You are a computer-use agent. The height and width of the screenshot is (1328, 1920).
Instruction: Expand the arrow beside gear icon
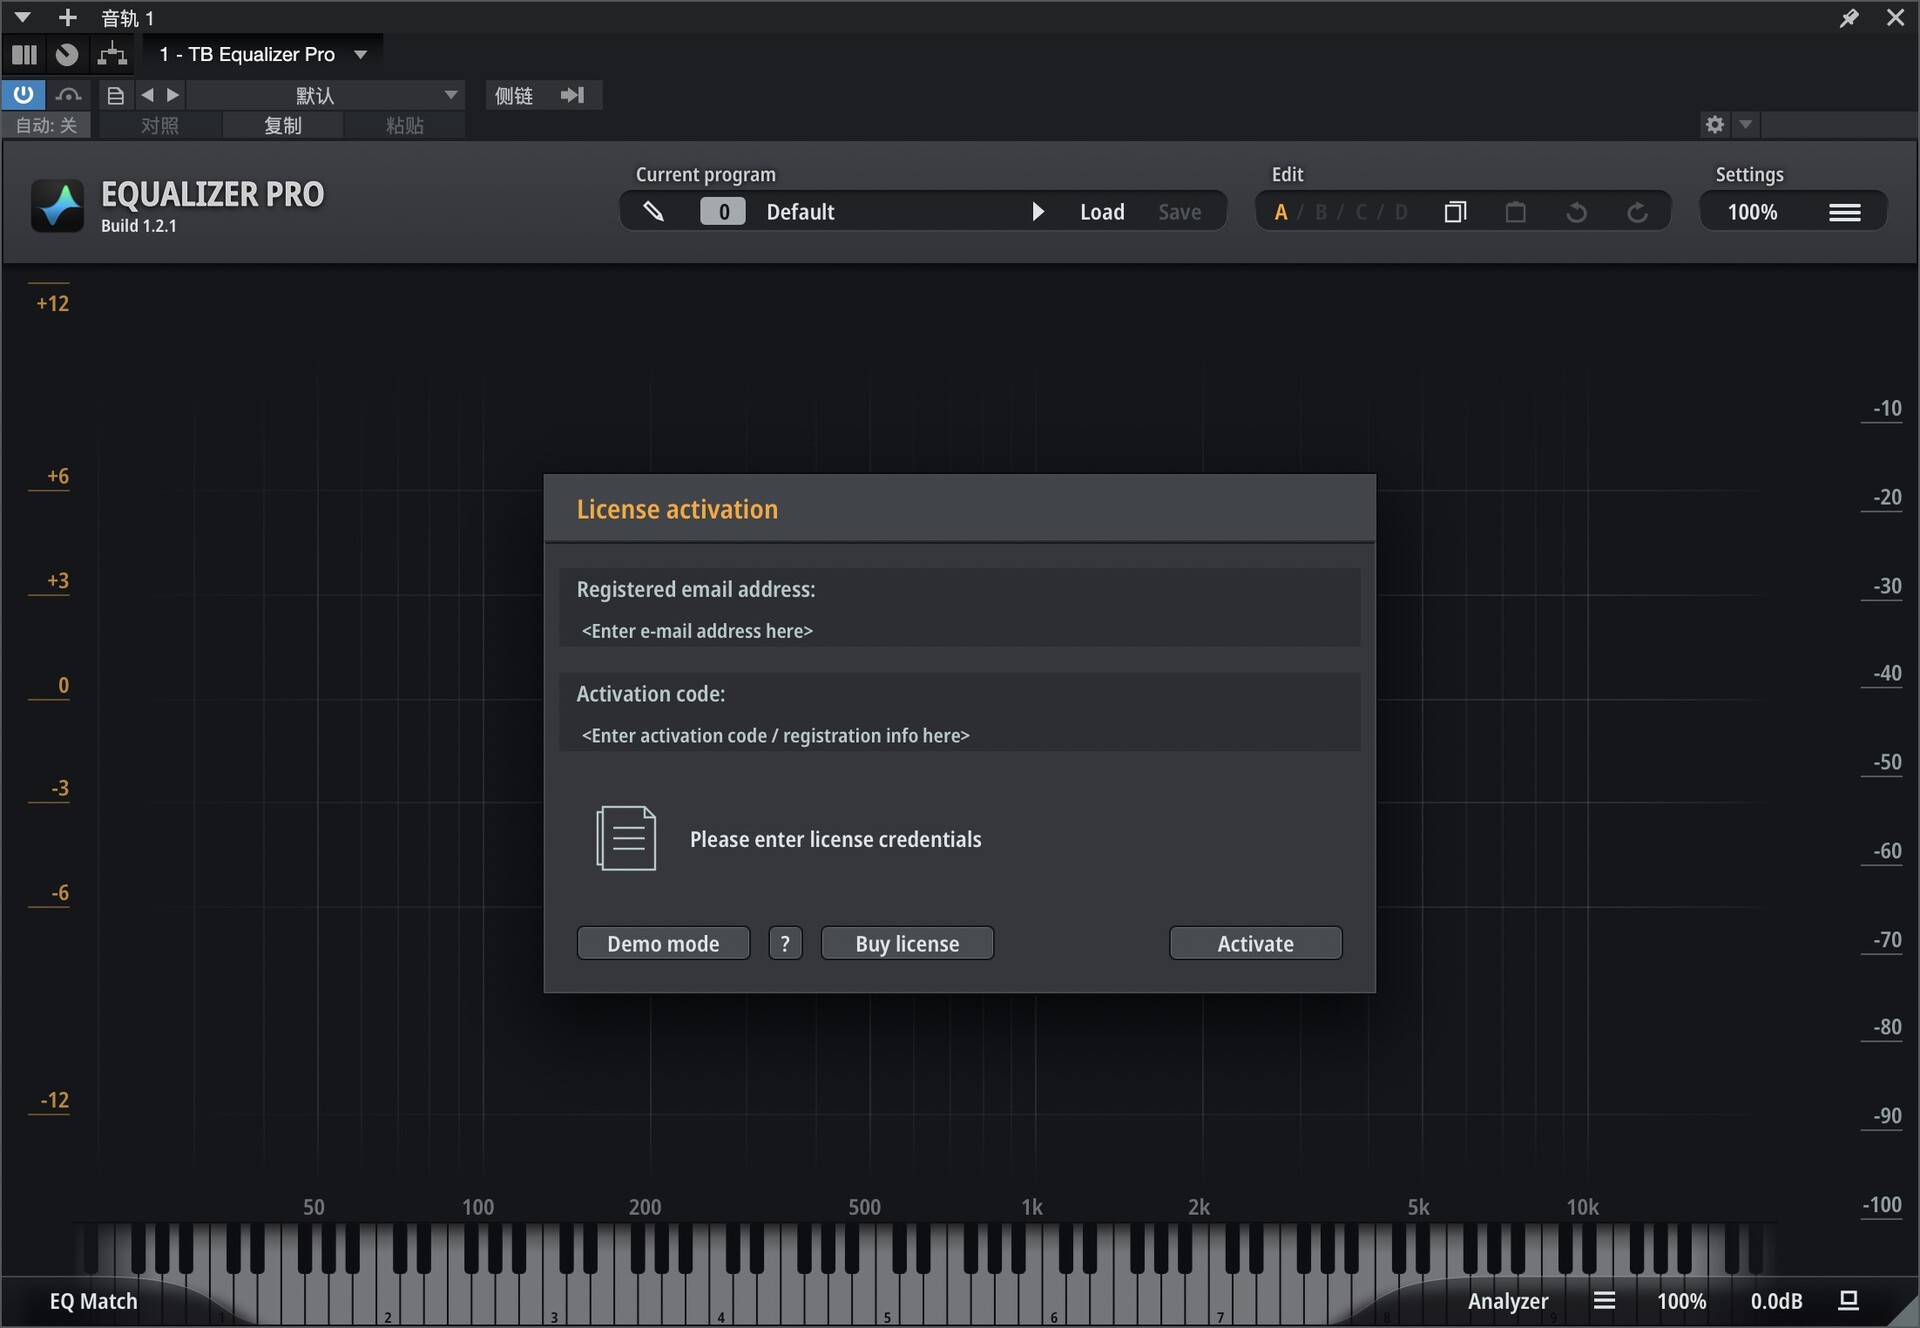(x=1746, y=124)
